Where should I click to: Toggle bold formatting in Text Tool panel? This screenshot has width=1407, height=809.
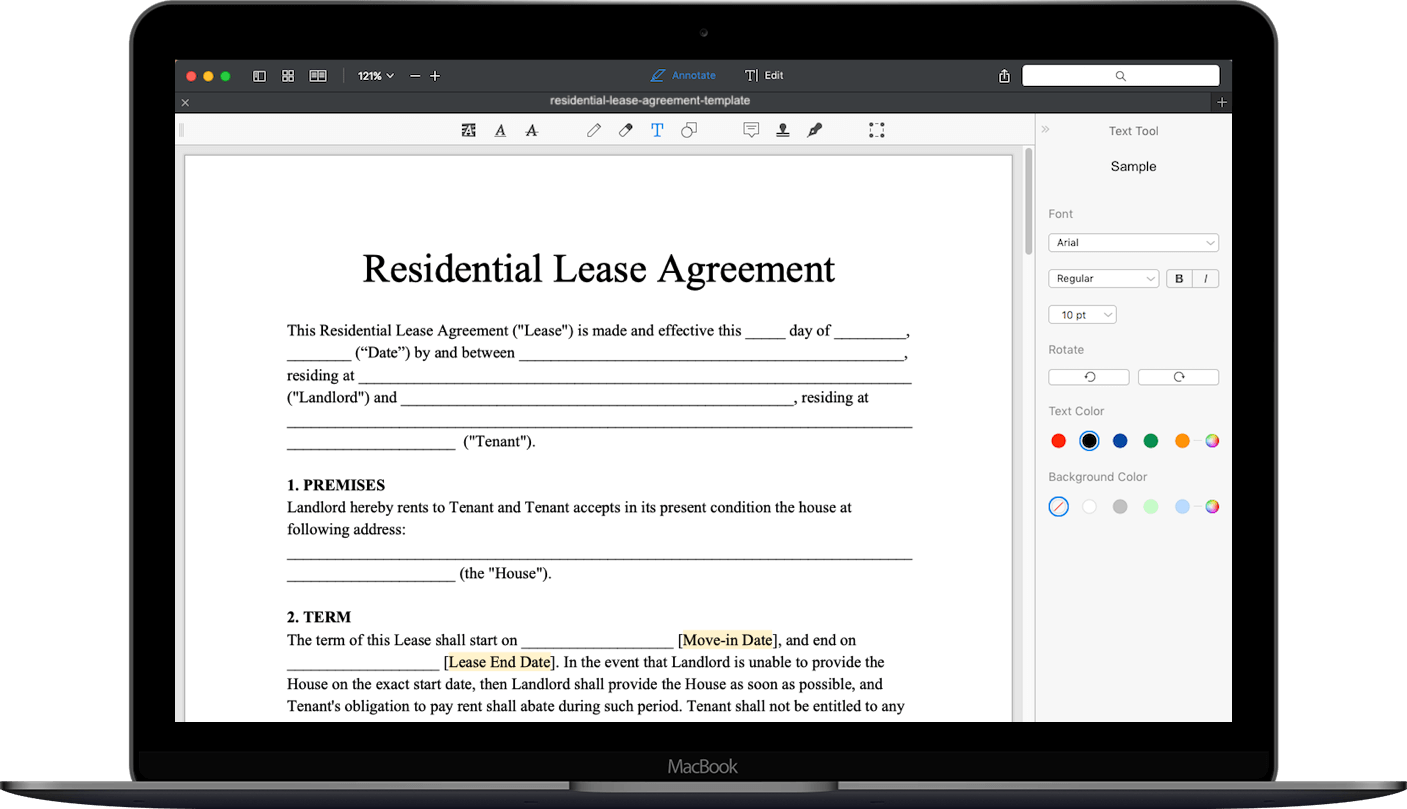coord(1178,278)
